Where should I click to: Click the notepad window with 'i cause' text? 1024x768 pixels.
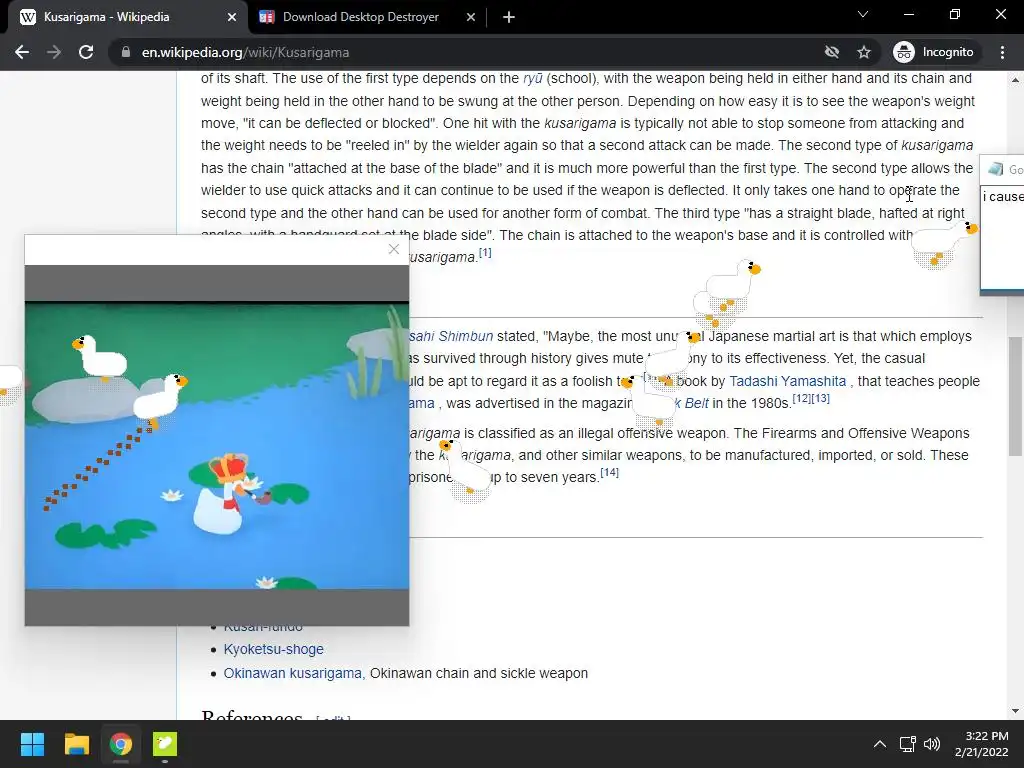coord(1002,225)
